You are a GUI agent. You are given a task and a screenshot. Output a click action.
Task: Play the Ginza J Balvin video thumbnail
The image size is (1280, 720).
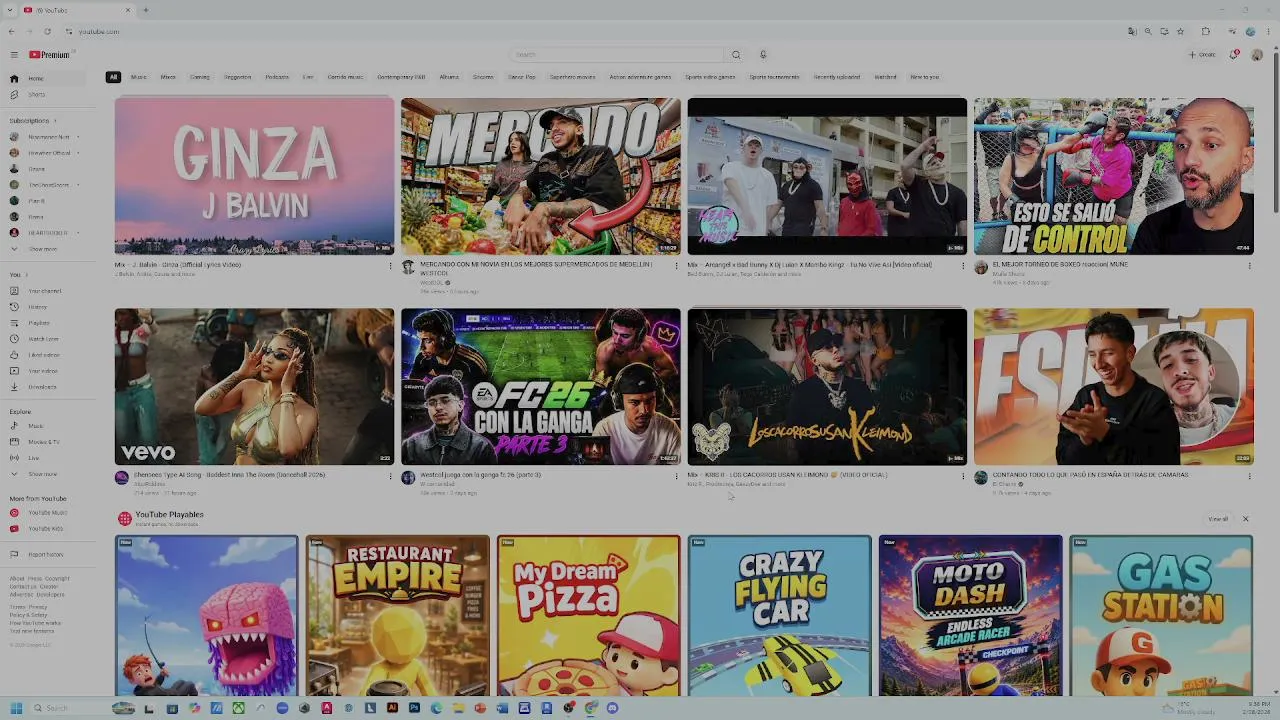click(x=254, y=176)
